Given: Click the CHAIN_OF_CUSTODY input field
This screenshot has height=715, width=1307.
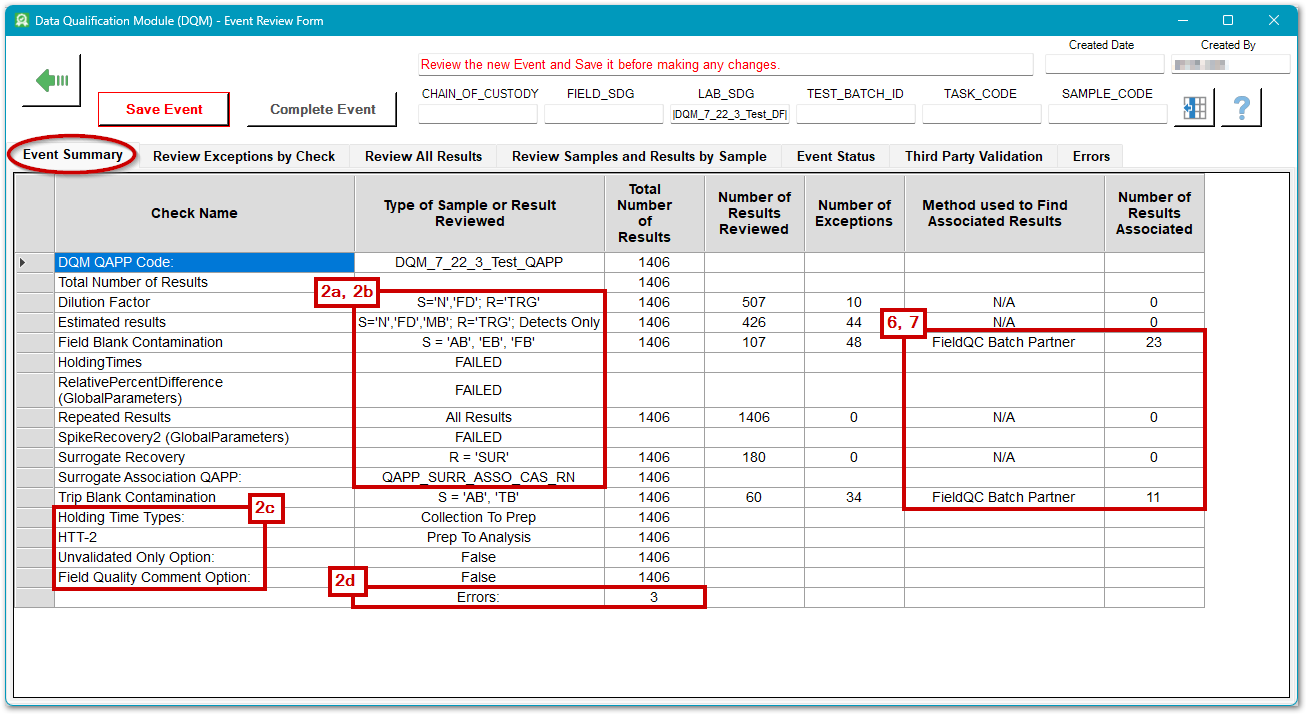Looking at the screenshot, I should coord(478,114).
